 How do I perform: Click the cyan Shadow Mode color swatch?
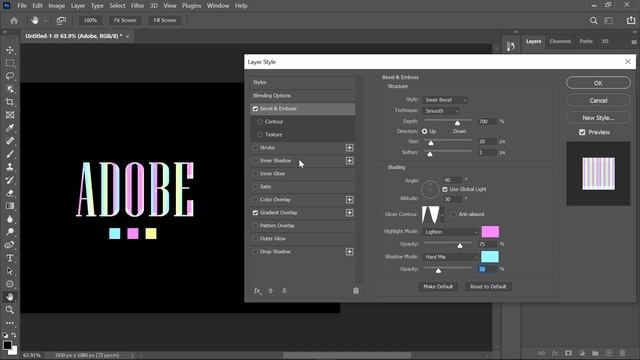coord(490,257)
